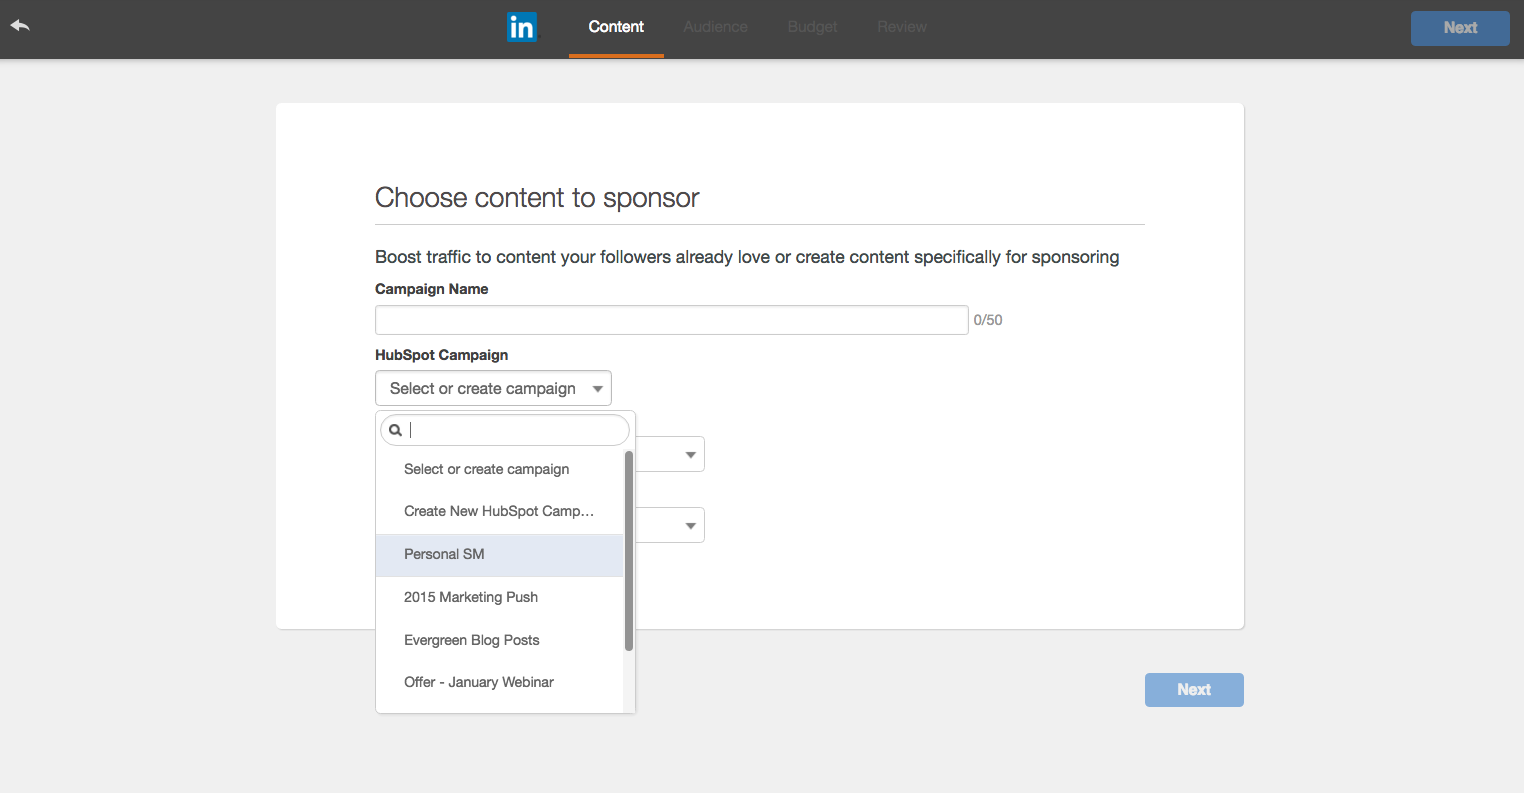This screenshot has width=1524, height=793.
Task: Select 2015 Marketing Push campaign
Action: [499, 597]
